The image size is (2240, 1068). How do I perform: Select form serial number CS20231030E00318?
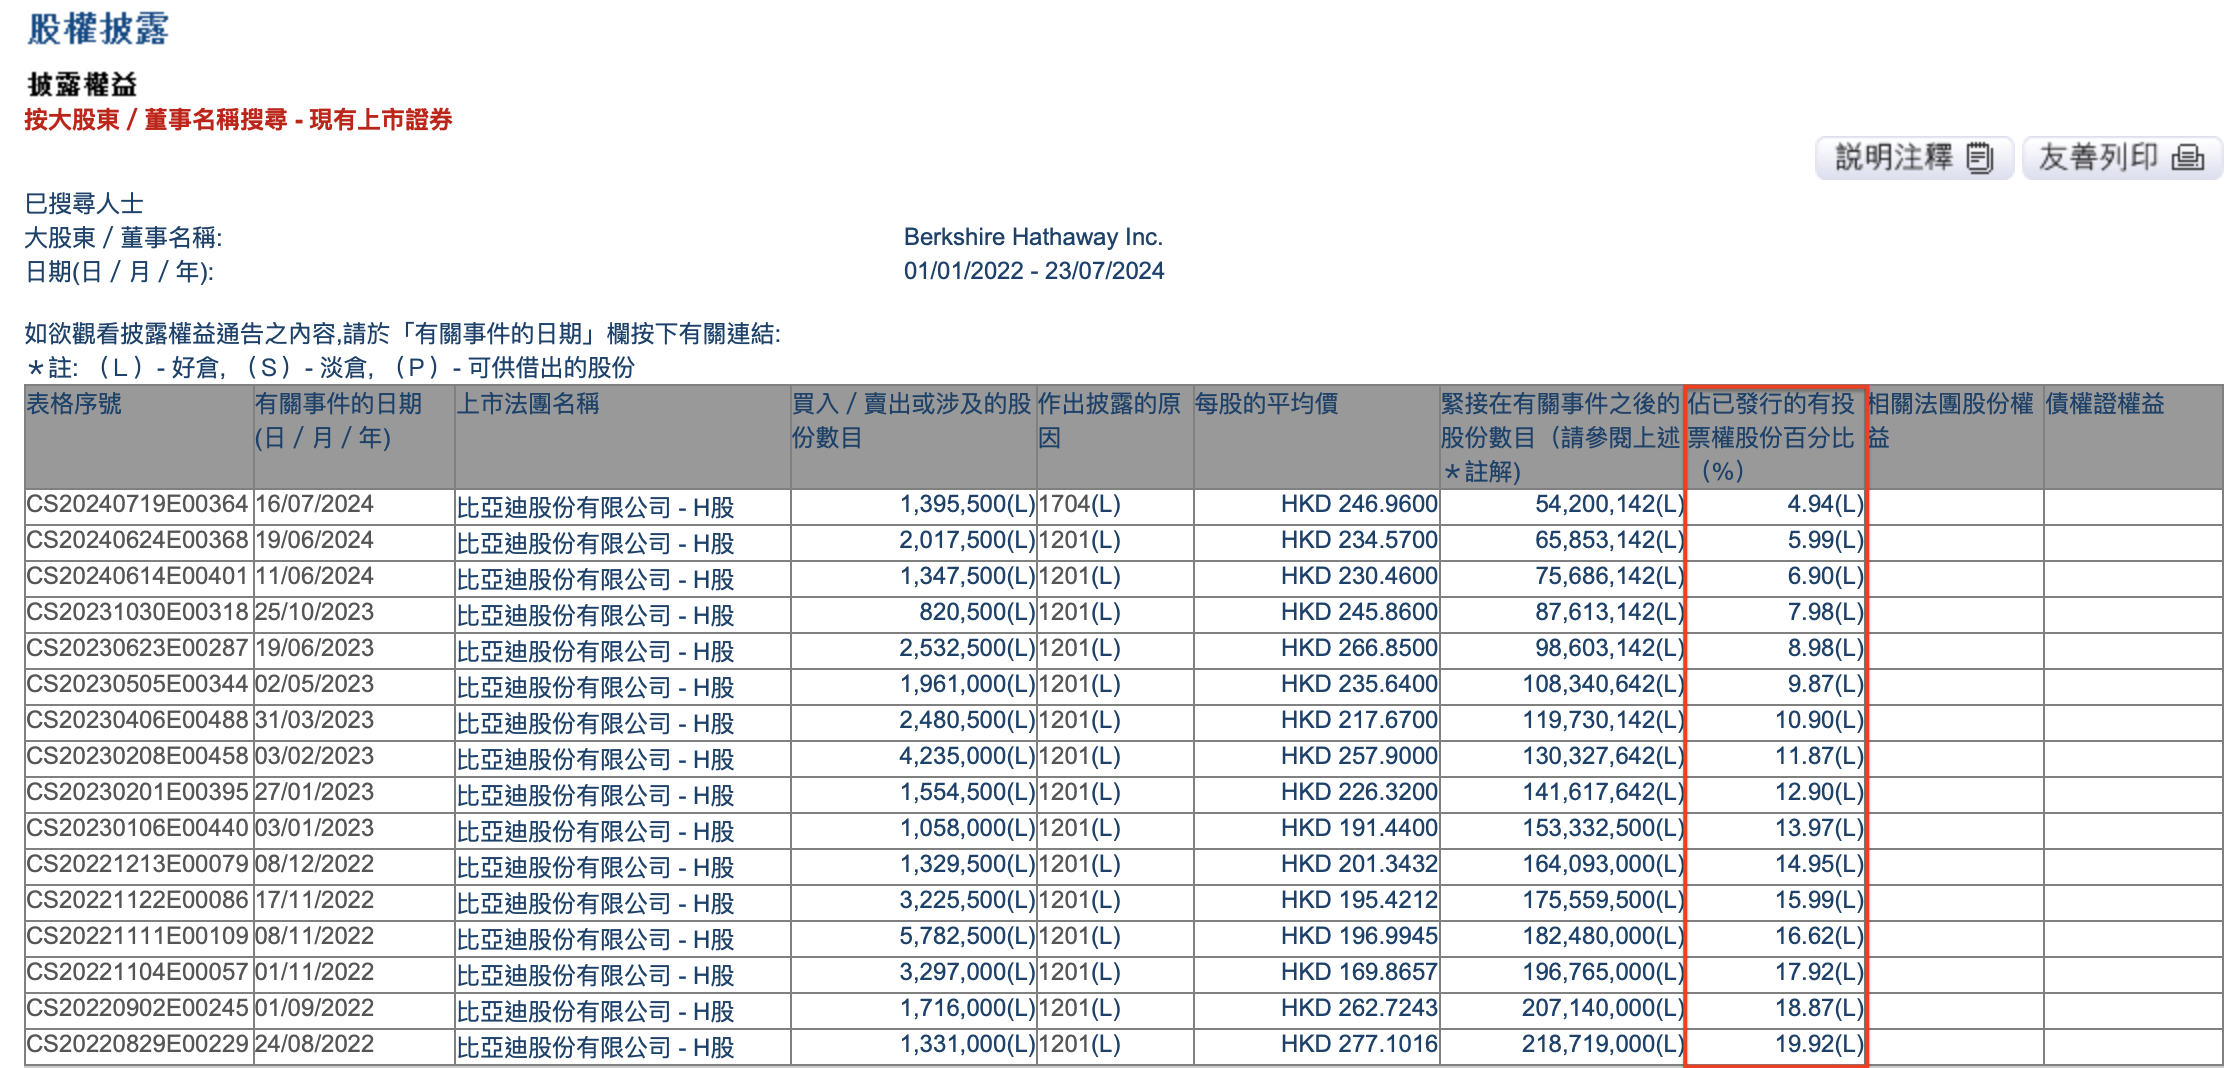[x=137, y=612]
